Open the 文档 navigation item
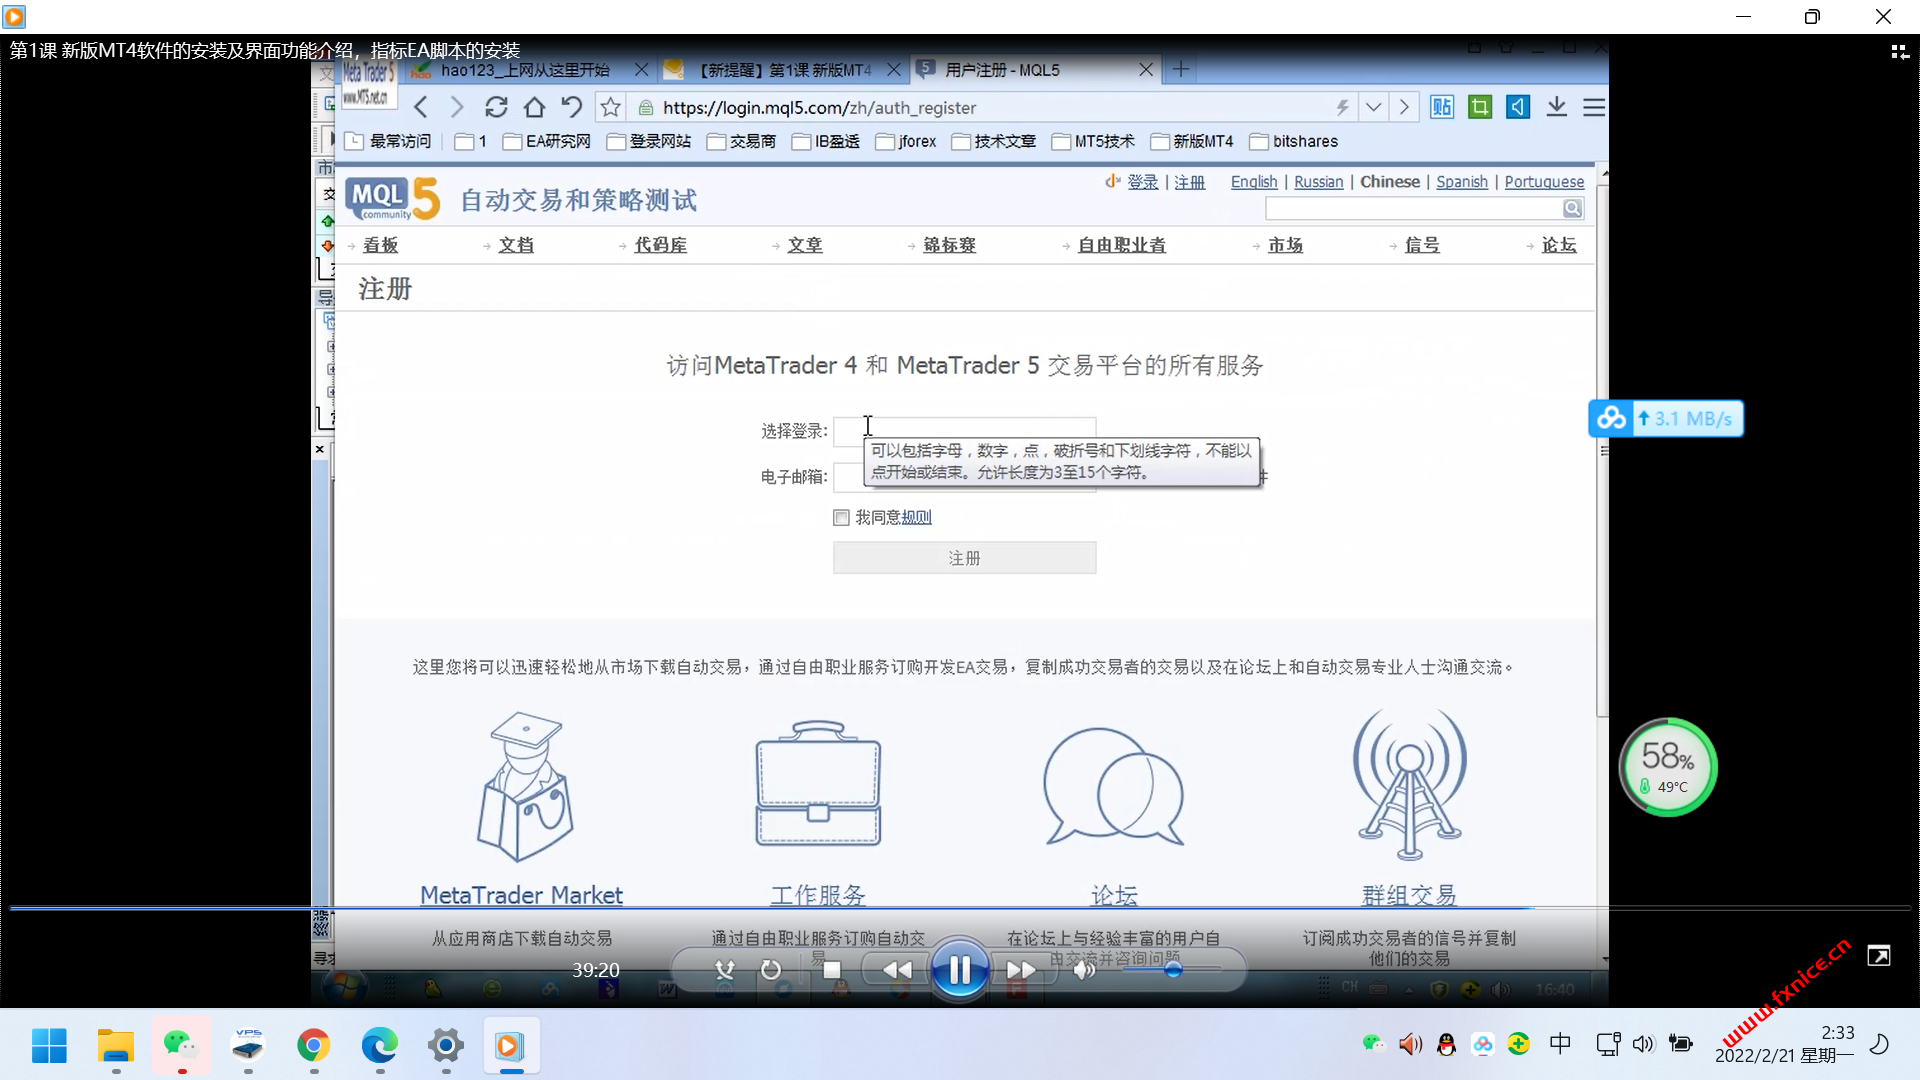The image size is (1920, 1080). tap(516, 245)
